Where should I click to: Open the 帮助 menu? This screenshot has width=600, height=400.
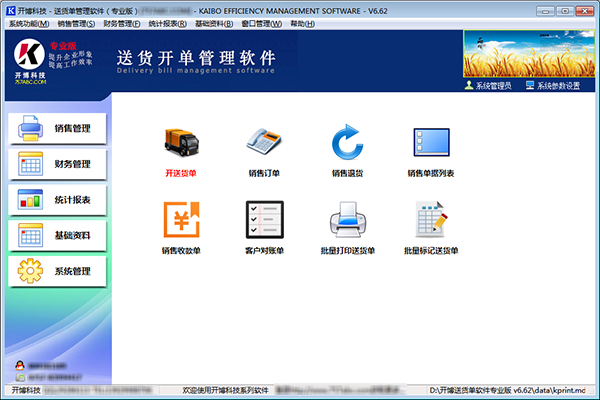point(298,22)
